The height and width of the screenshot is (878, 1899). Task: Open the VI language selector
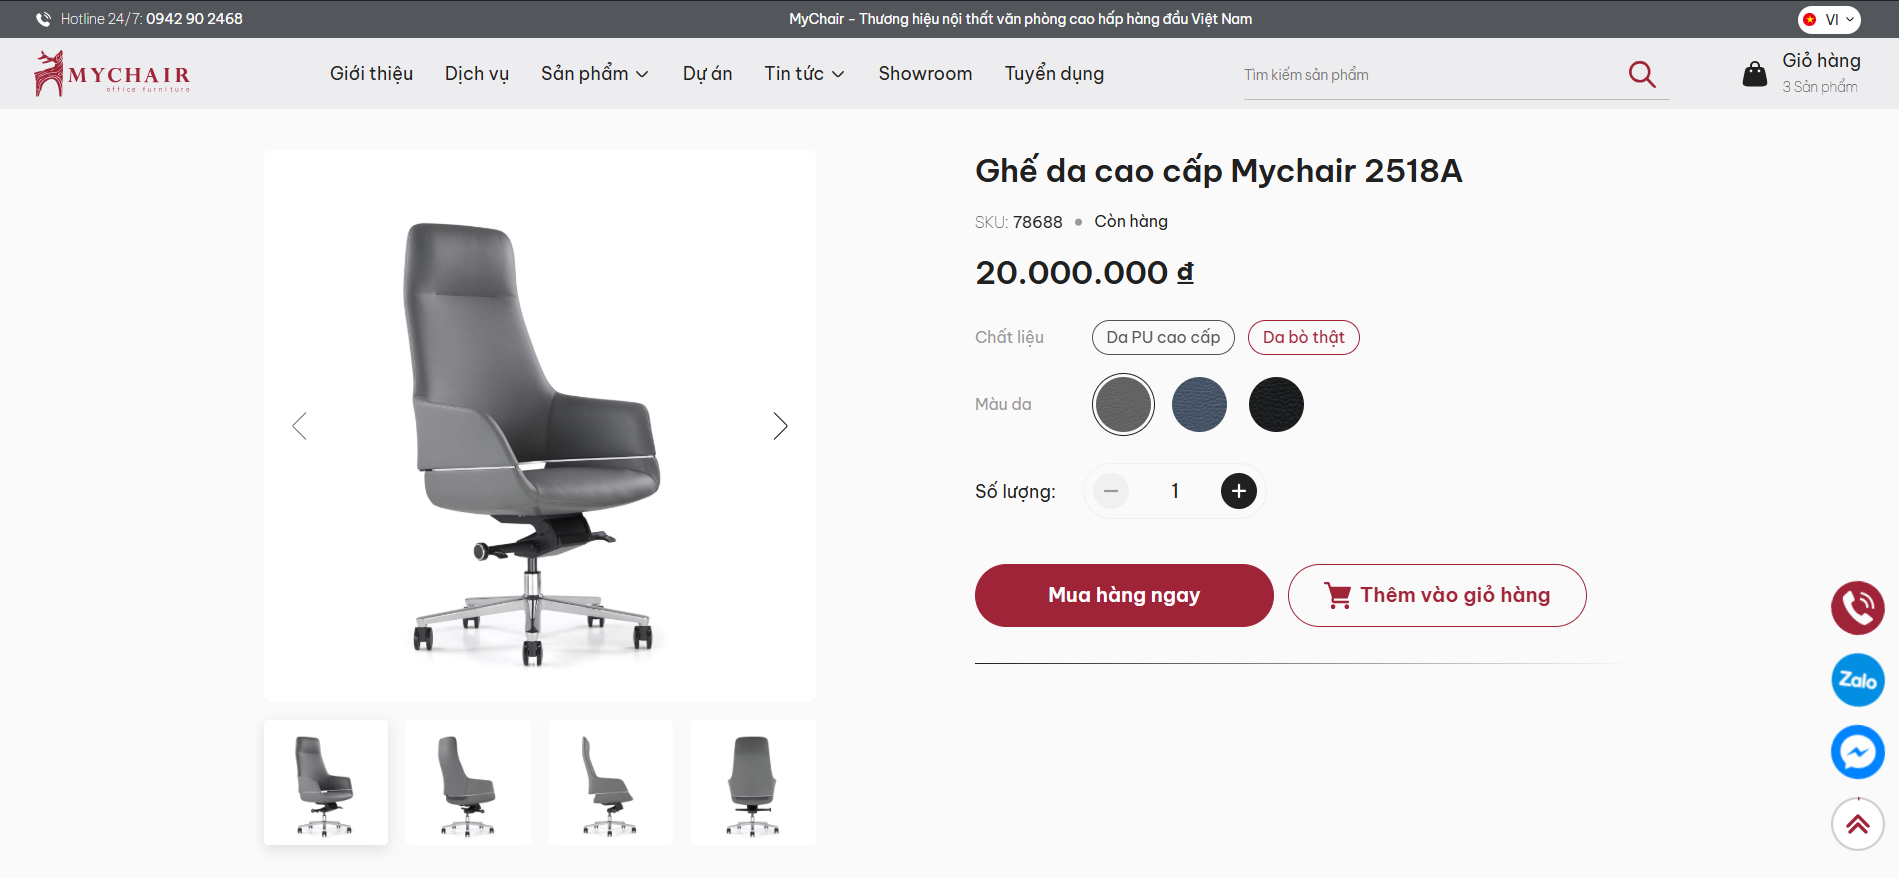(x=1829, y=19)
